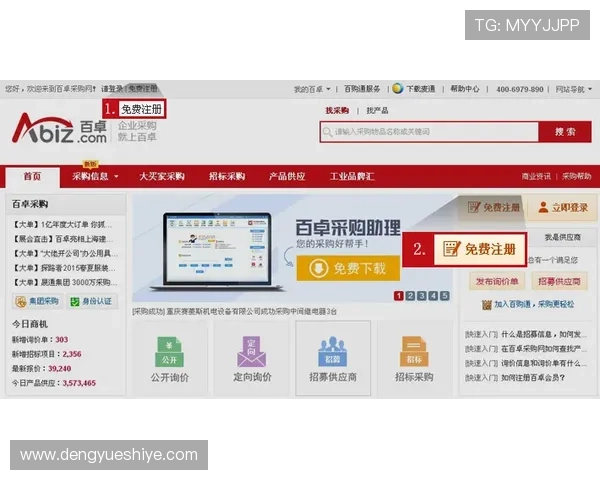Screen dimensions: 600x480
Task: Click the 请登录 link
Action: (x=112, y=89)
